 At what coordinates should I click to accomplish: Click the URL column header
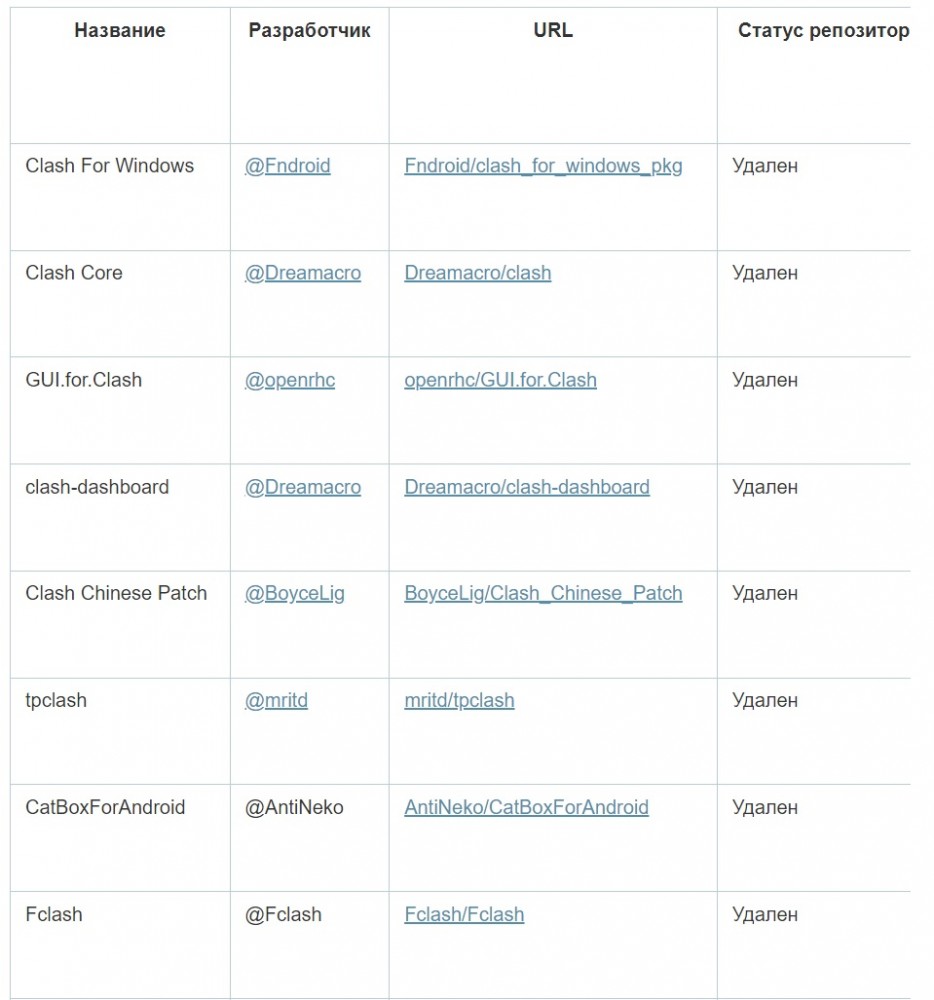coord(553,31)
